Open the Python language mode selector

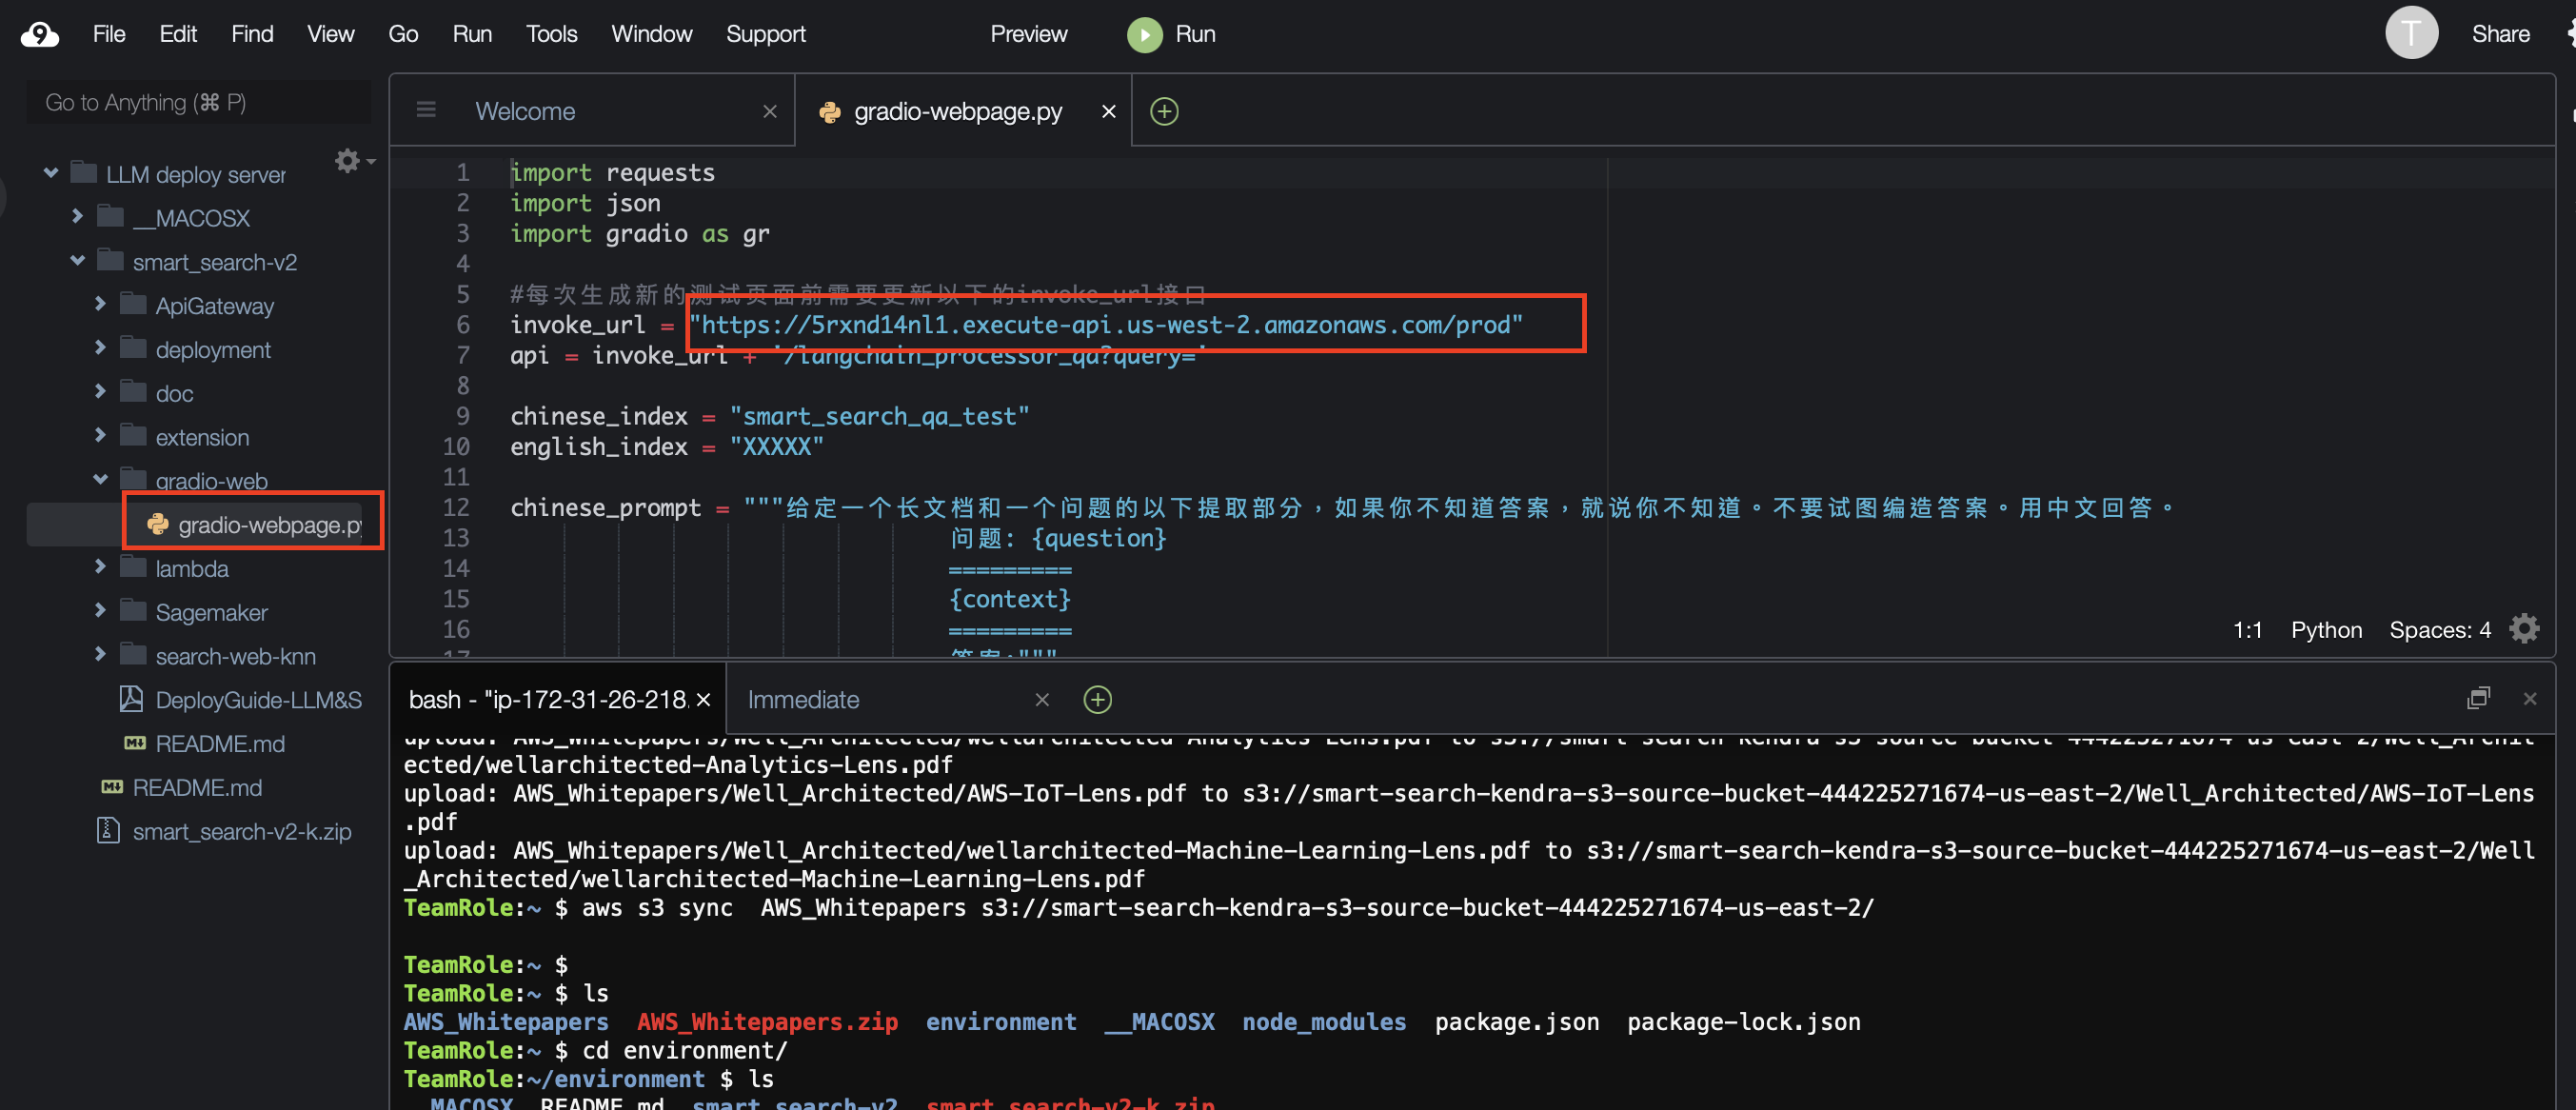point(2326,630)
